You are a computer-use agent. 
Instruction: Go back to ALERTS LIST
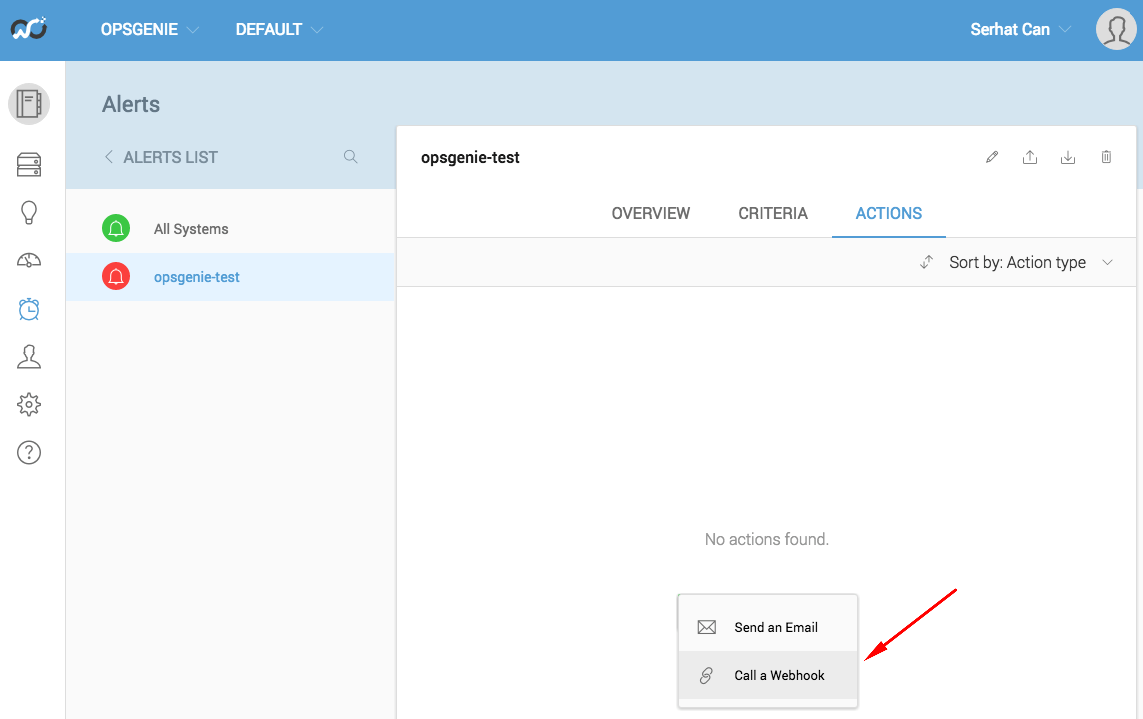pos(161,157)
